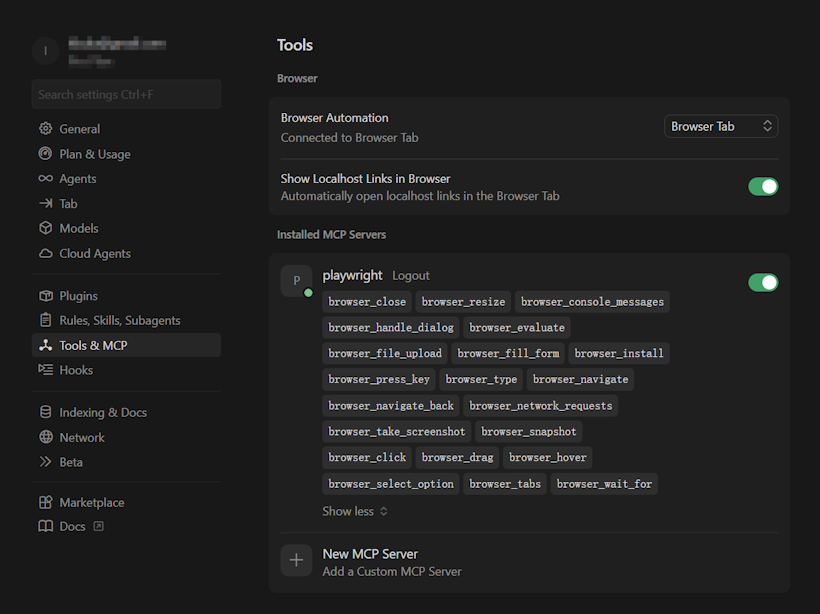Open the Browser Tab dropdown
This screenshot has height=614, width=820.
click(721, 126)
